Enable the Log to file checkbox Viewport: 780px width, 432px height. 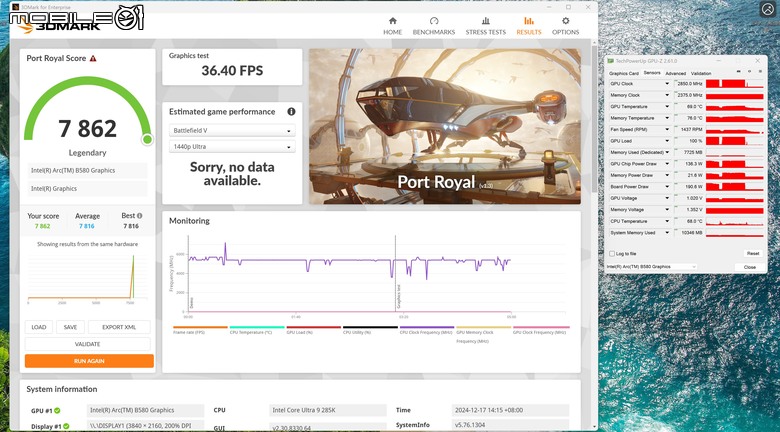612,254
